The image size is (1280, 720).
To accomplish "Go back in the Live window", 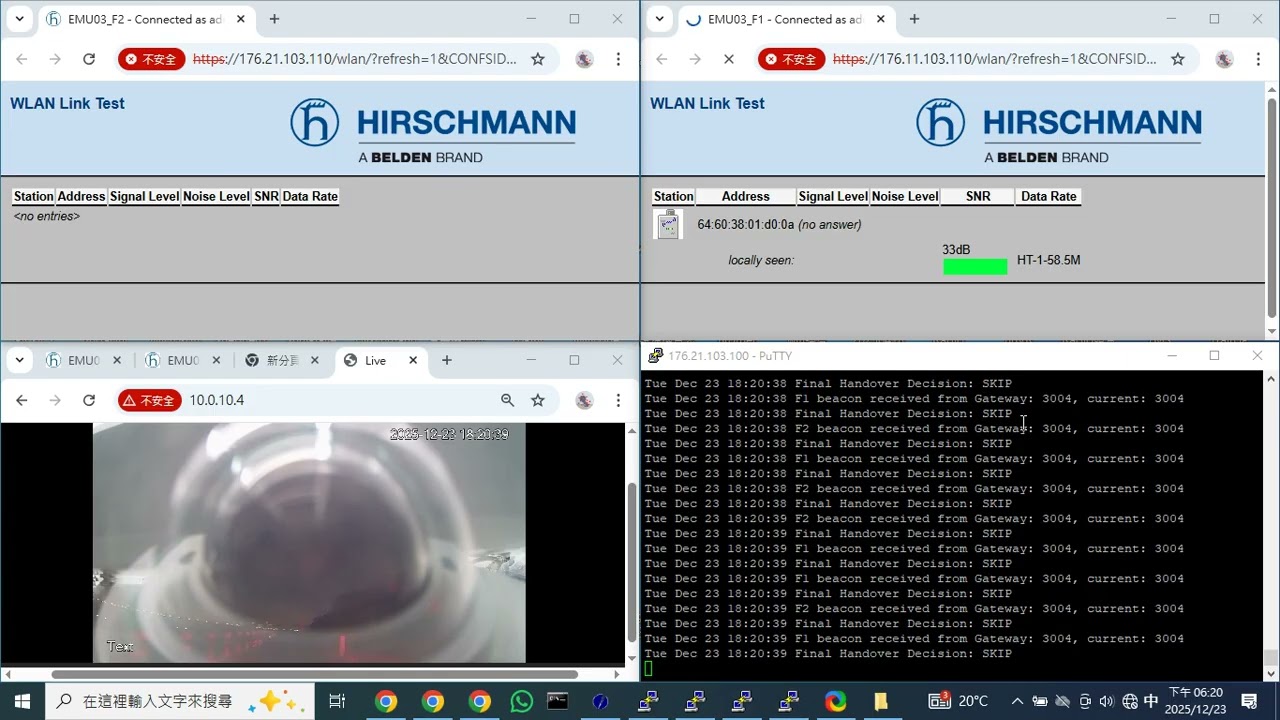I will [22, 400].
